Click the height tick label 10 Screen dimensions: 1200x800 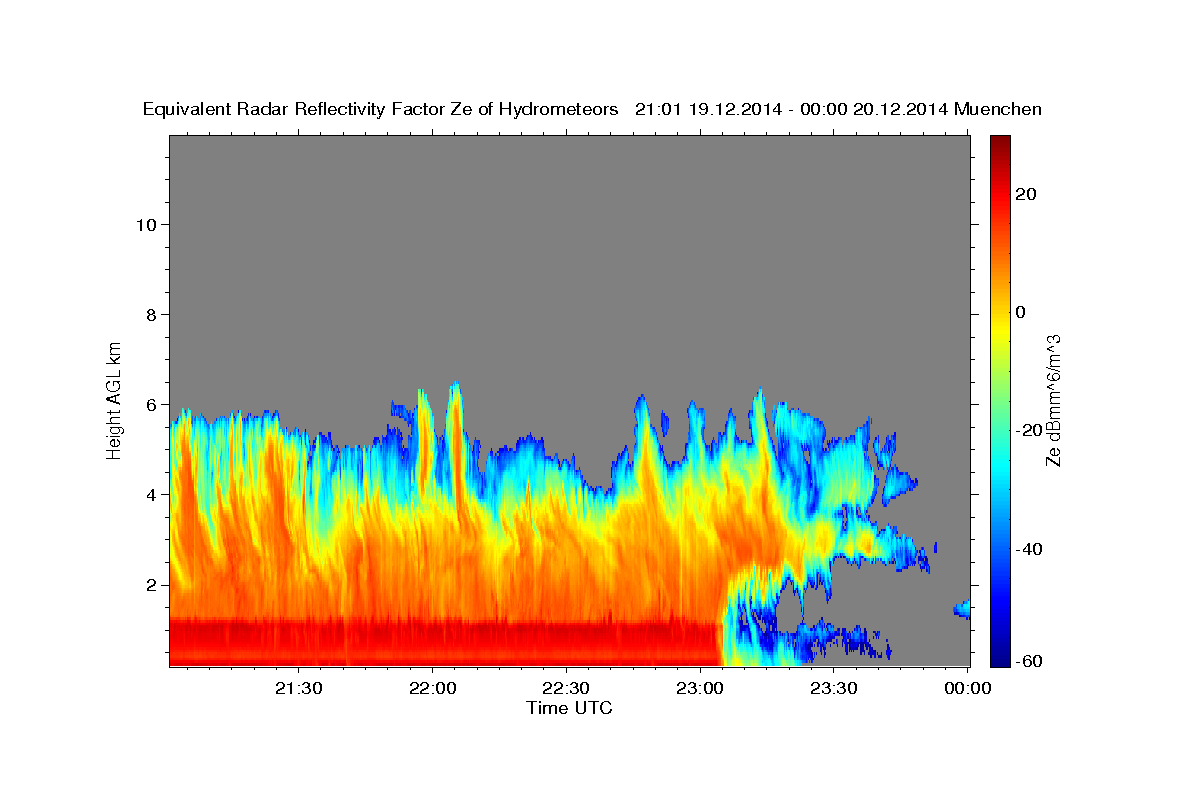coord(147,224)
